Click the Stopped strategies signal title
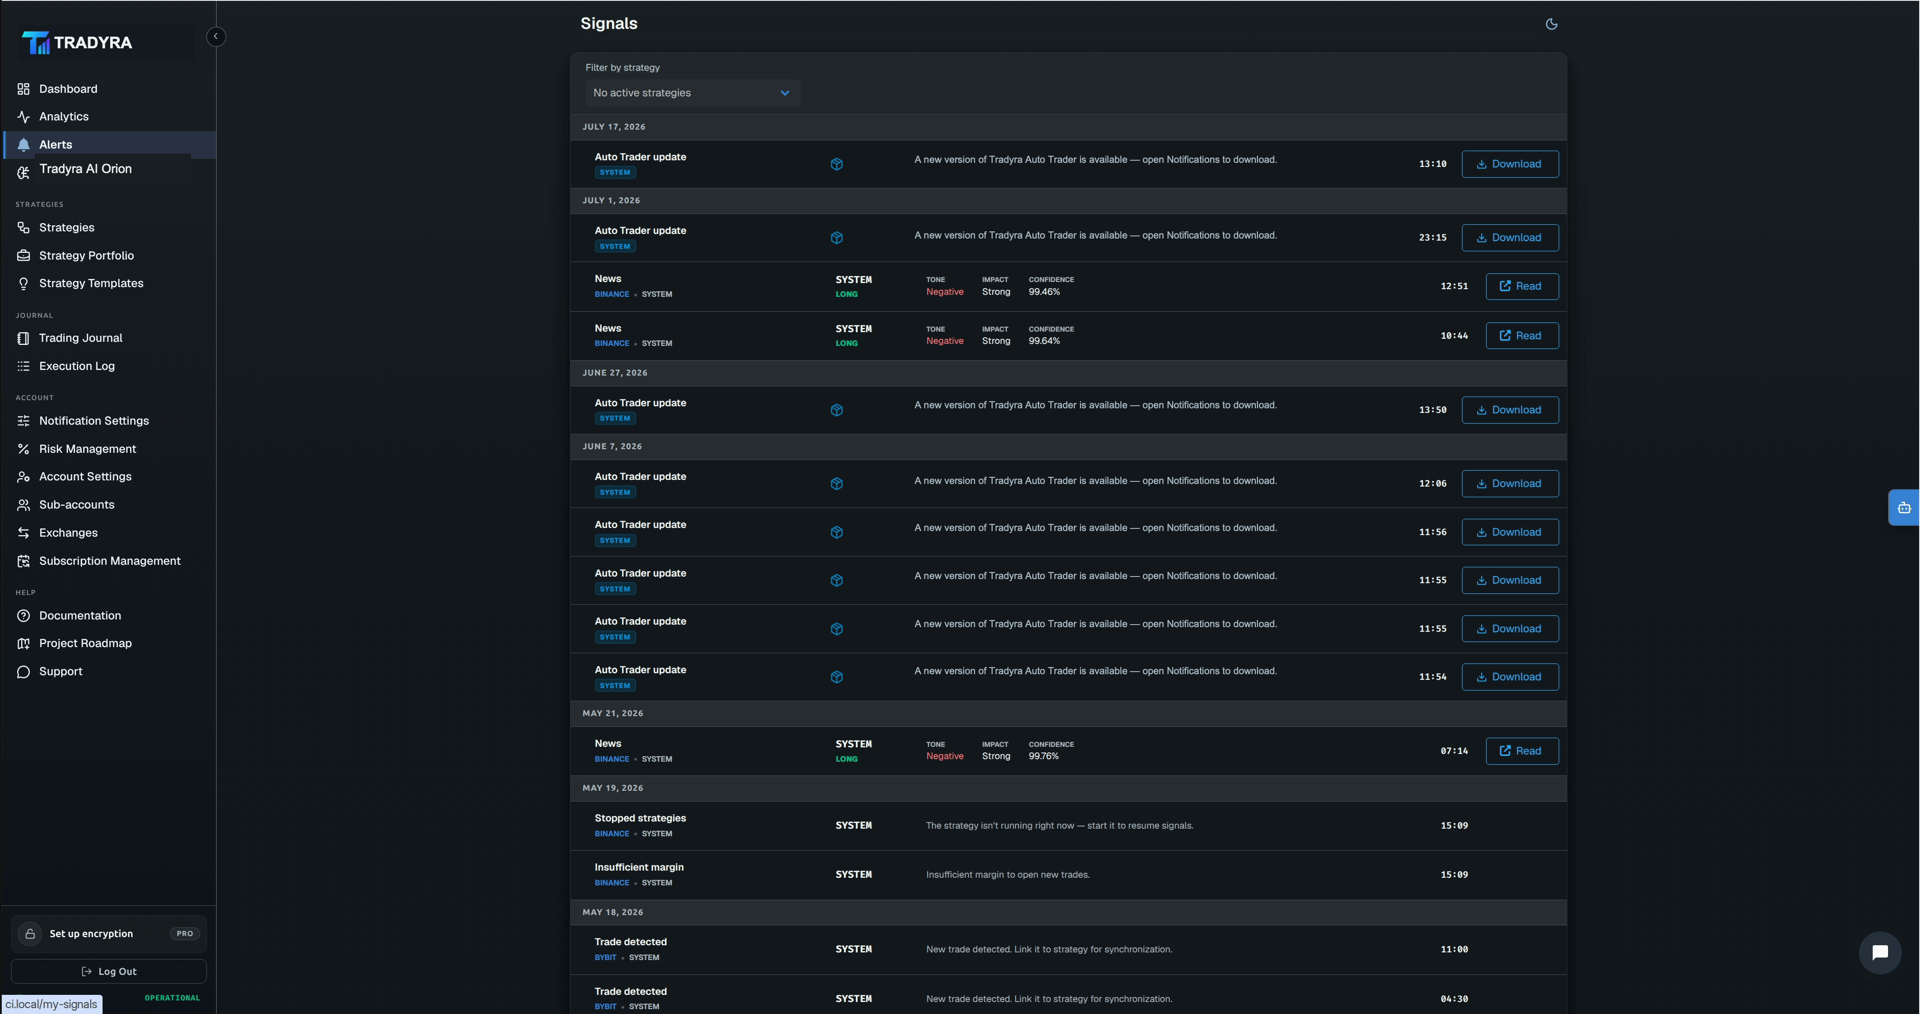 point(640,818)
